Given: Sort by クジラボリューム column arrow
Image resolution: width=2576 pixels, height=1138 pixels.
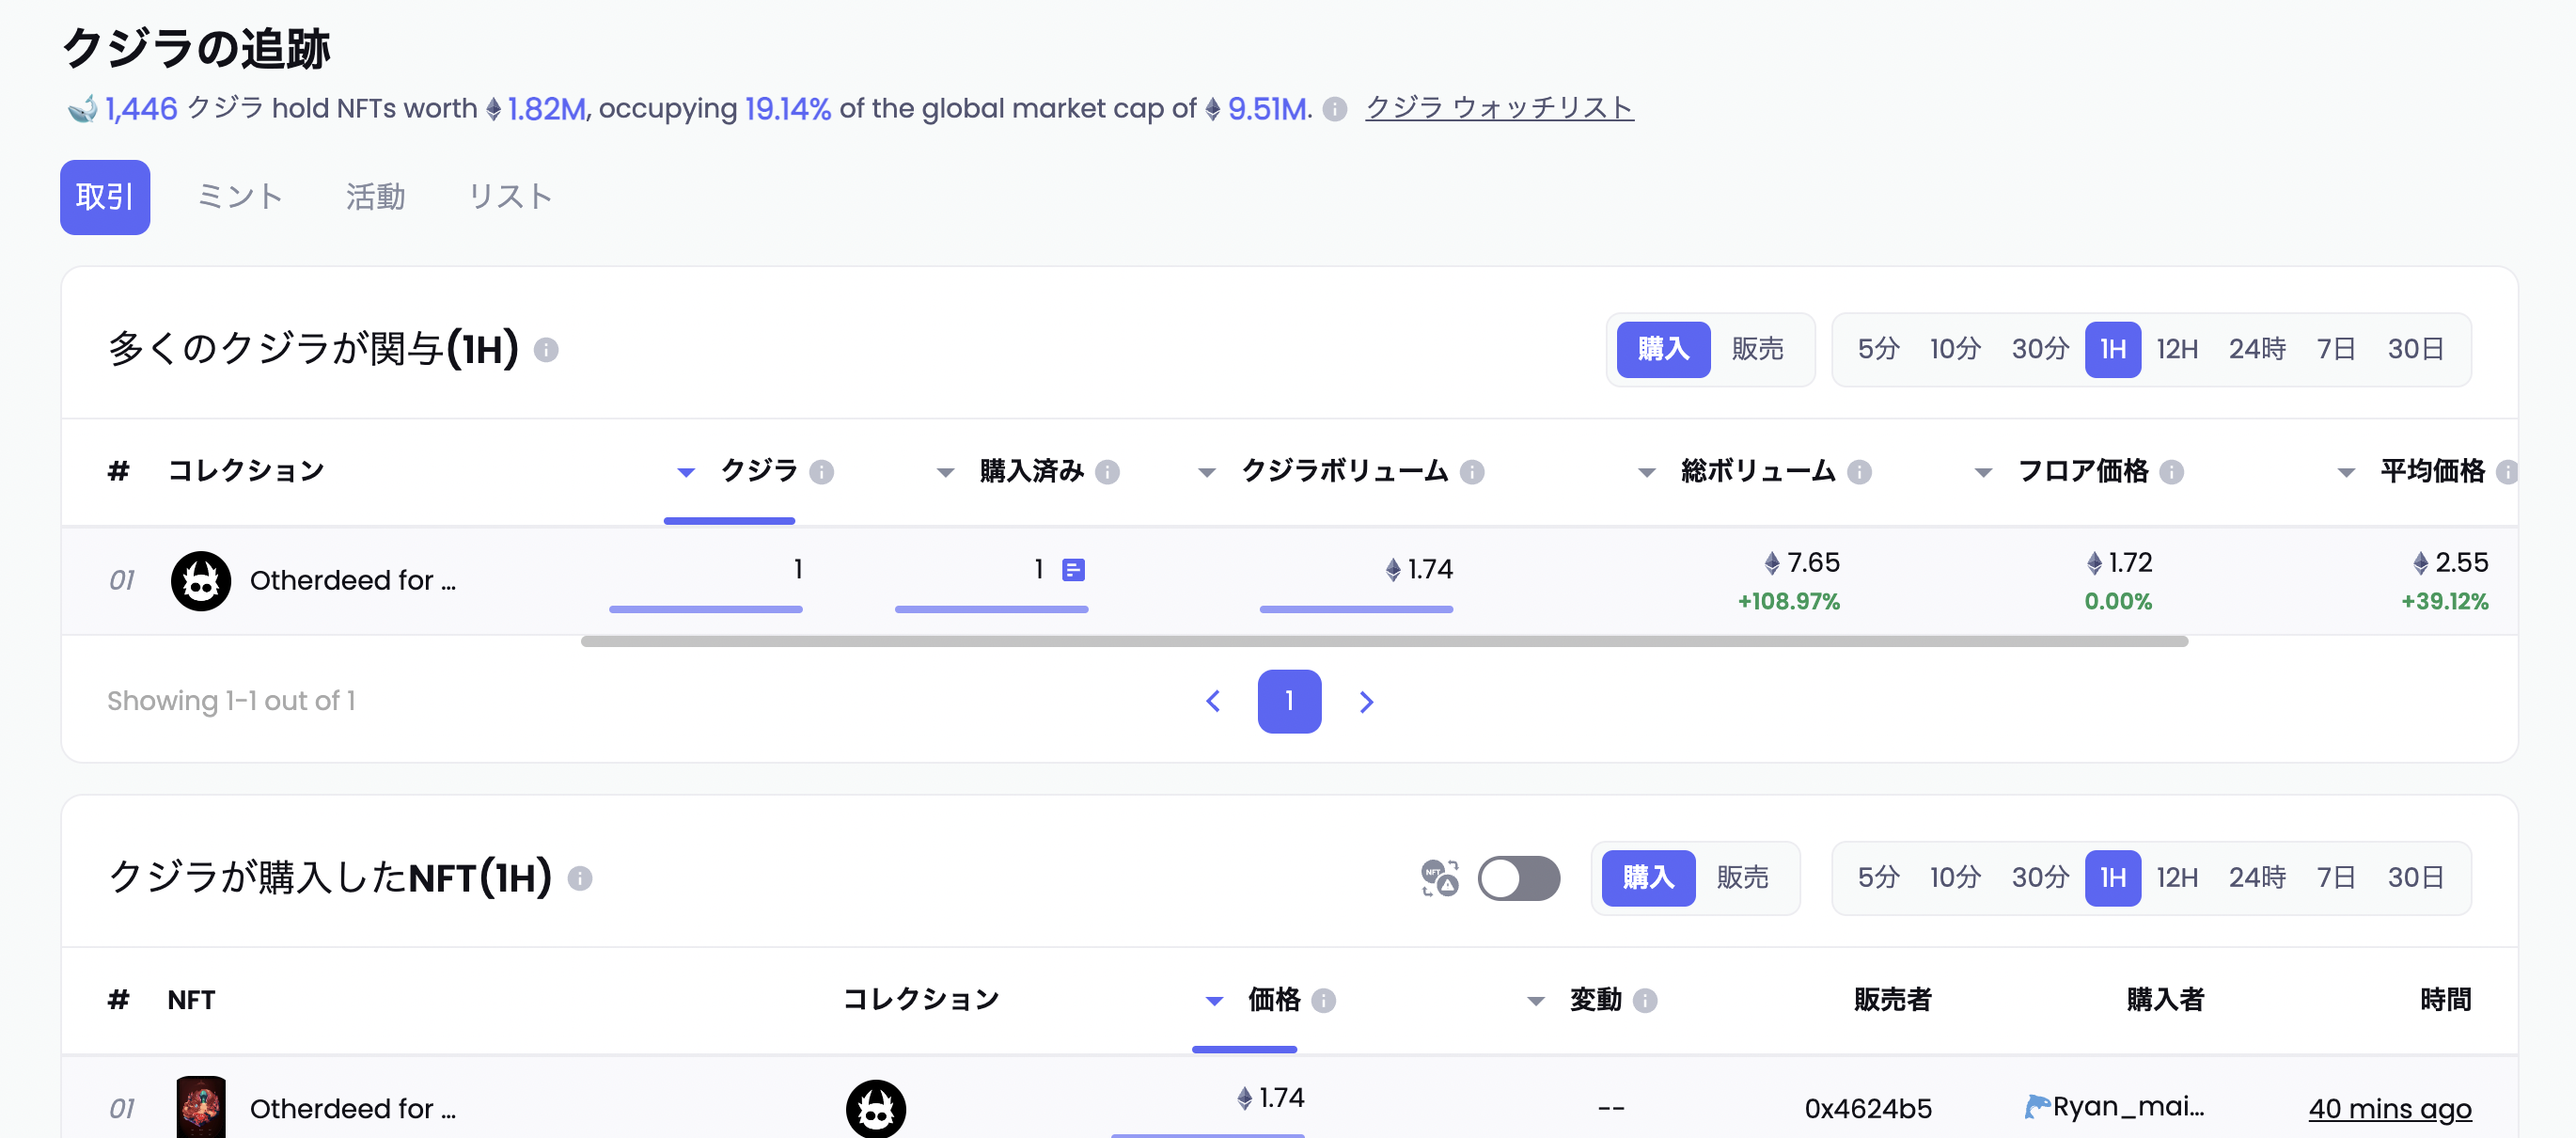Looking at the screenshot, I should coord(1207,472).
